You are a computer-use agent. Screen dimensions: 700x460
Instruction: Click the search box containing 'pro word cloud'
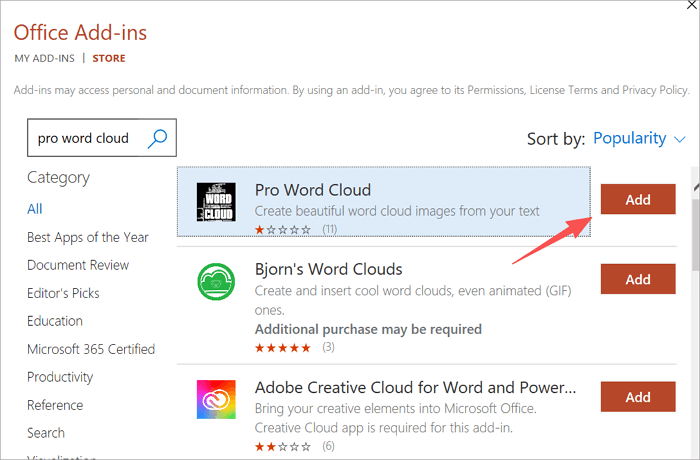[x=86, y=138]
